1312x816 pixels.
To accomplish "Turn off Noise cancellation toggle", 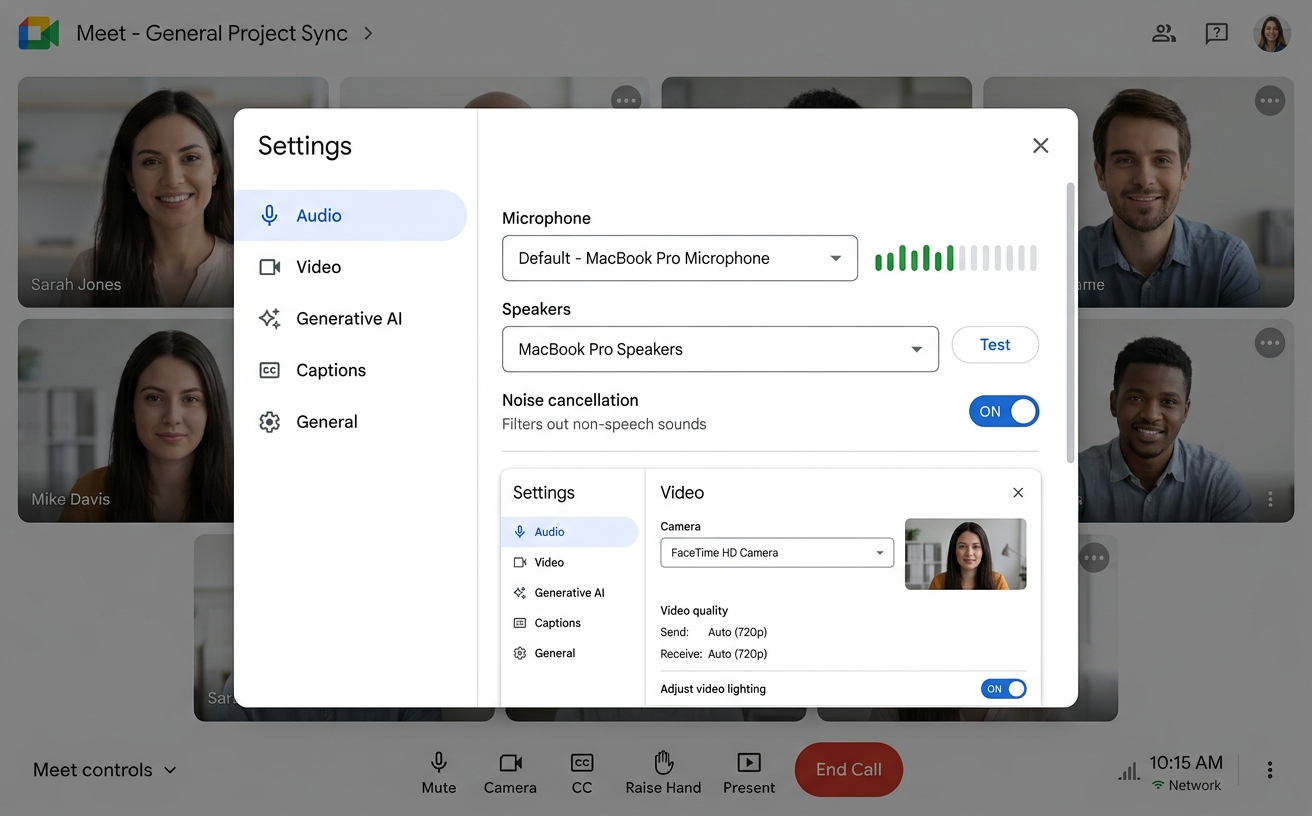I will coord(1003,411).
